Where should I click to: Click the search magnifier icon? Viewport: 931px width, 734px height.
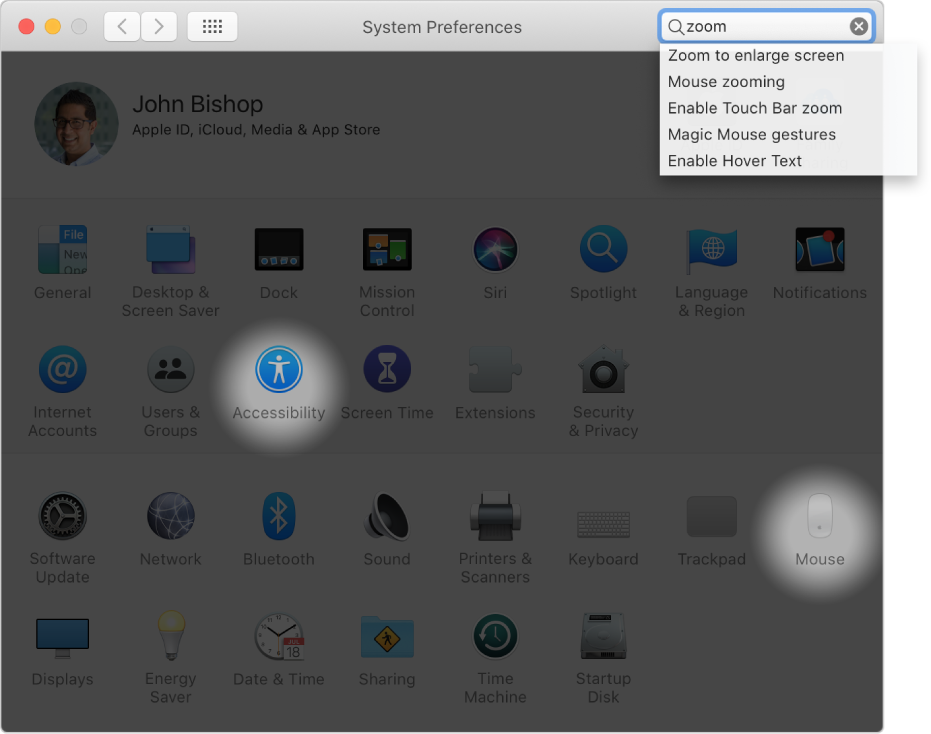point(676,27)
